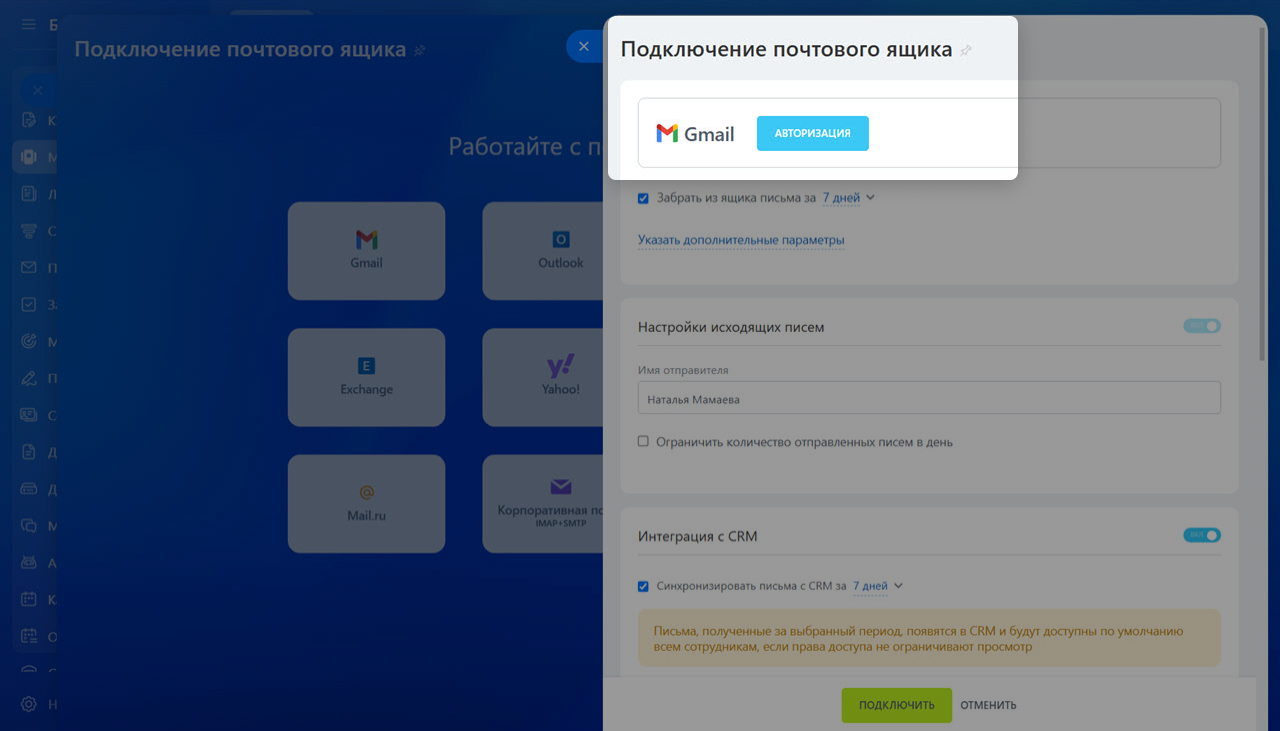Click the Настройки исходящих писем section heading
Screen dimensions: 1280x731
731,327
